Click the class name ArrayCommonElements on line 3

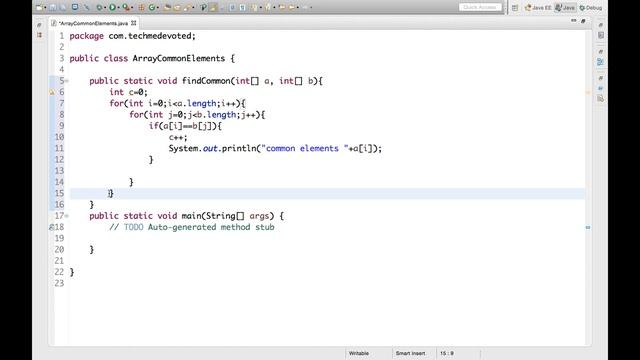179,58
